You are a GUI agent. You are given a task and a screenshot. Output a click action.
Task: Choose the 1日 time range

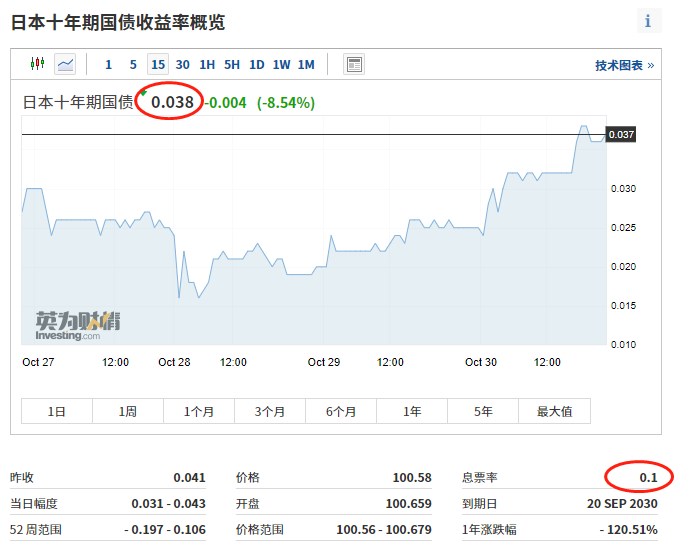tap(57, 411)
